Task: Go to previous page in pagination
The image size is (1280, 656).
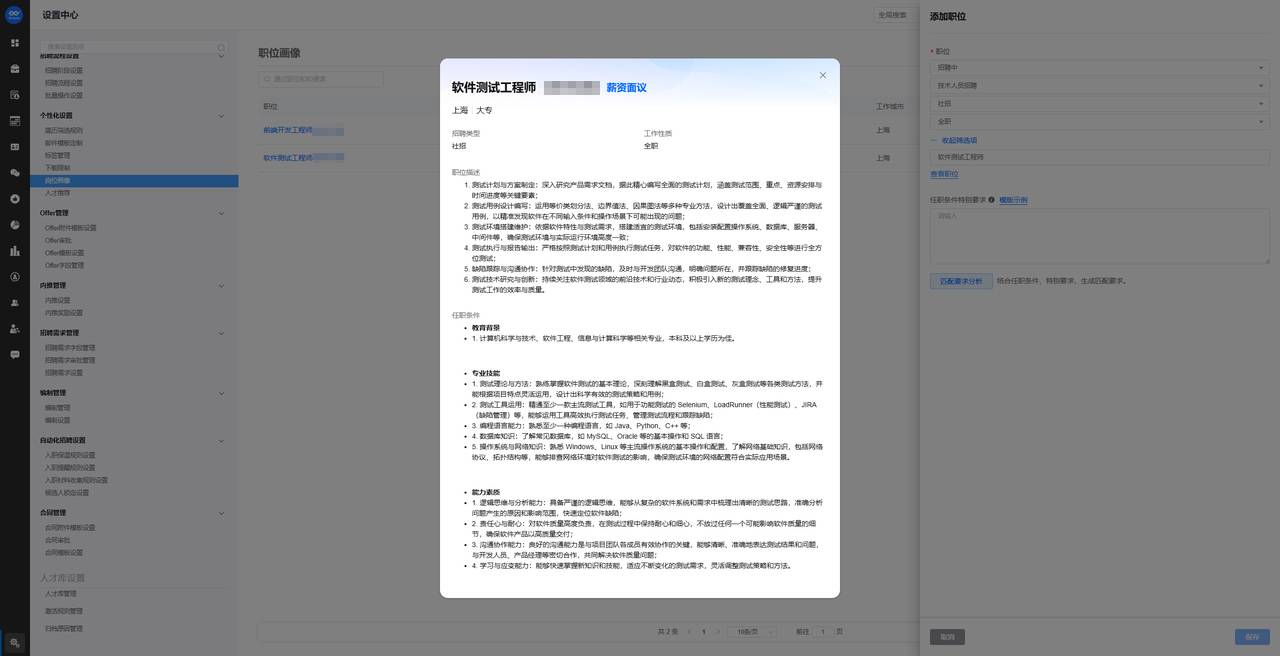Action: (690, 632)
